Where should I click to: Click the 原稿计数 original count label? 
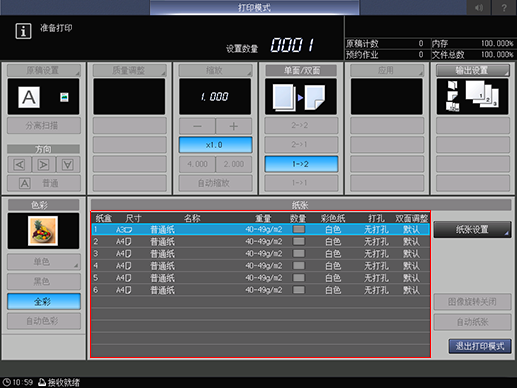pyautogui.click(x=362, y=43)
